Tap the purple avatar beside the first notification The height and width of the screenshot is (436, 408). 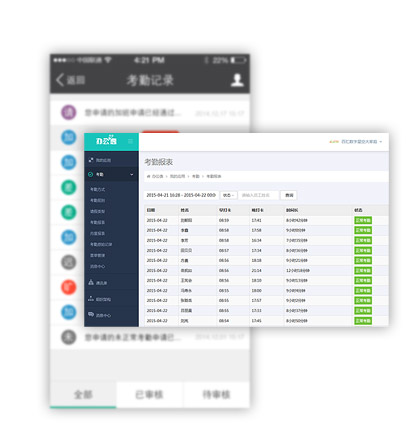(69, 112)
